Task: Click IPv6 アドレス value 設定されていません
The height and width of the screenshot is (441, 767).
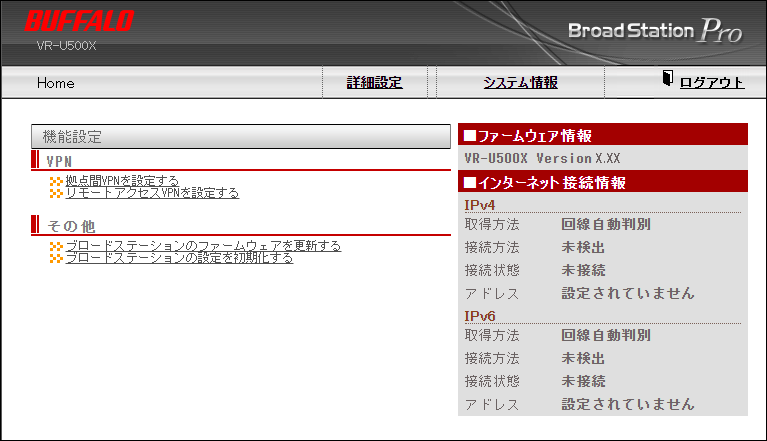Action: [x=628, y=404]
